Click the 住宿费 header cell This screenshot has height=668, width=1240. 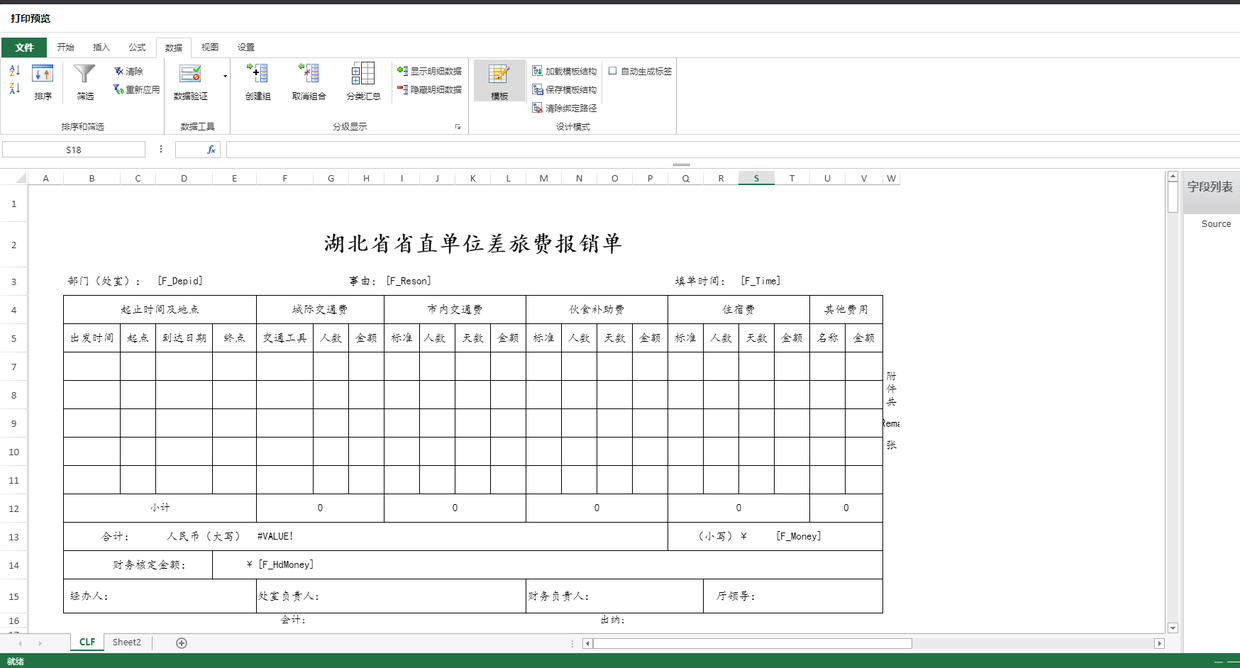[739, 309]
